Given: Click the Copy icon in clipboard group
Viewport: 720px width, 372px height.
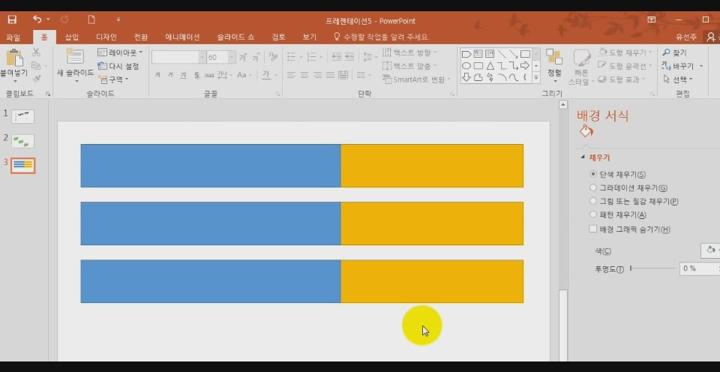Looking at the screenshot, I should point(36,66).
